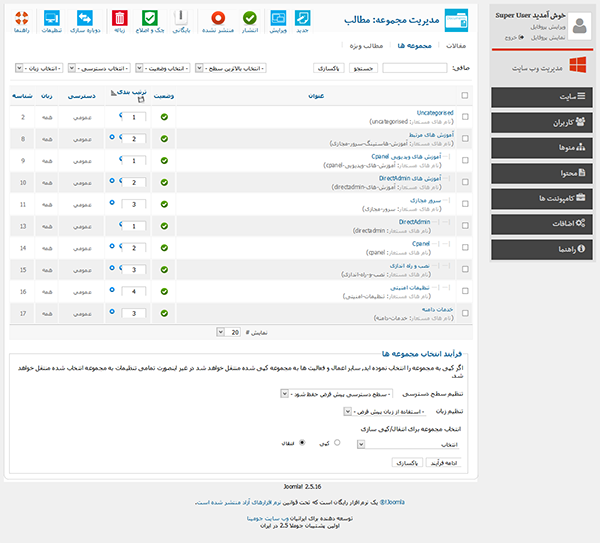Open the تنظیم زبان batch dropdown

coord(385,412)
